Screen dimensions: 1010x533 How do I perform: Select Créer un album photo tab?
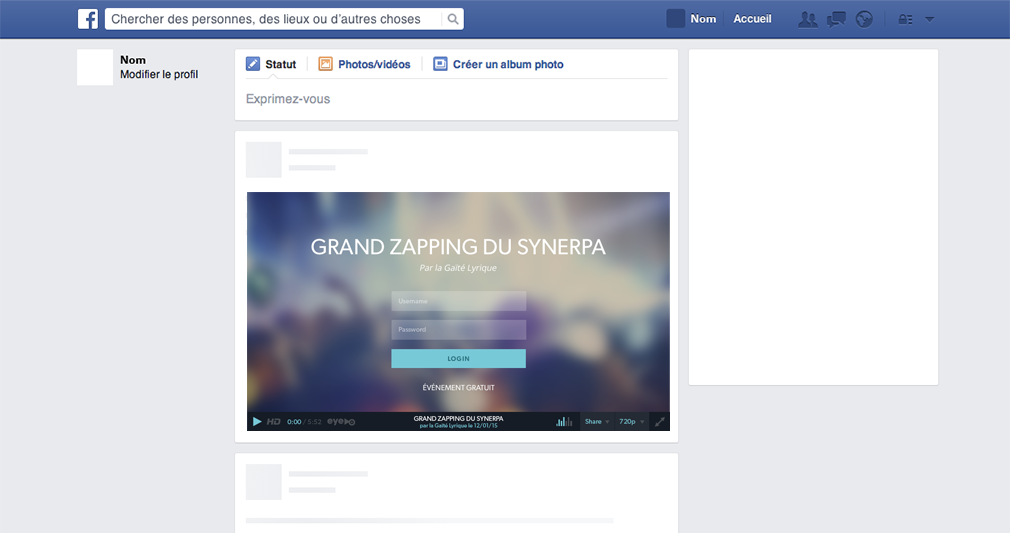click(x=508, y=64)
